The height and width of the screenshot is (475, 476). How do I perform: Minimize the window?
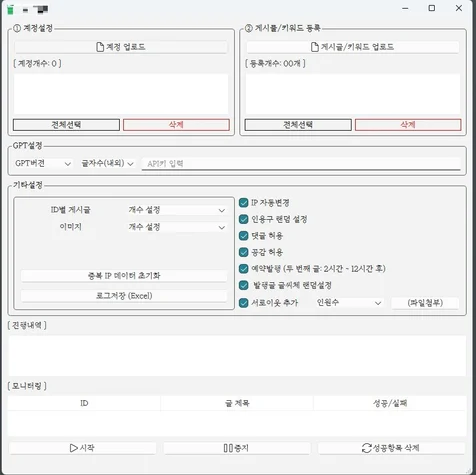[x=405, y=8]
